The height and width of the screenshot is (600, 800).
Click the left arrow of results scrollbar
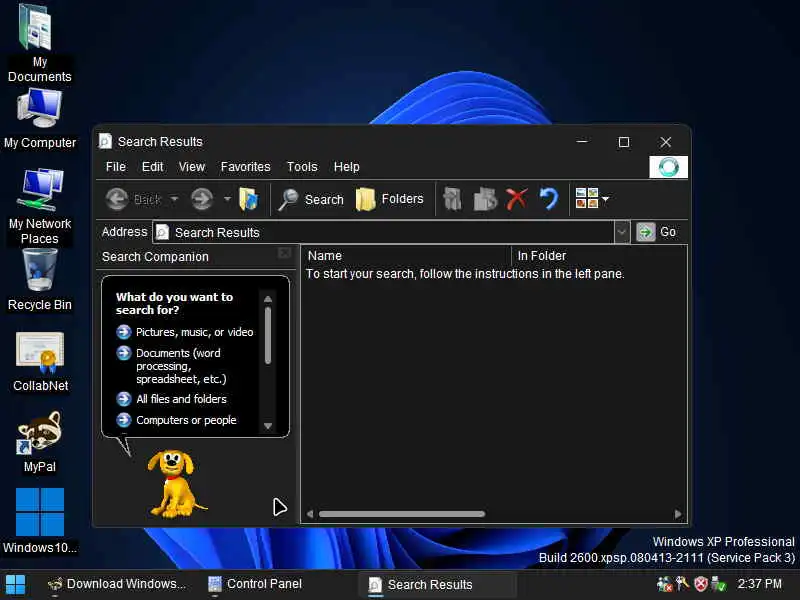(x=310, y=514)
